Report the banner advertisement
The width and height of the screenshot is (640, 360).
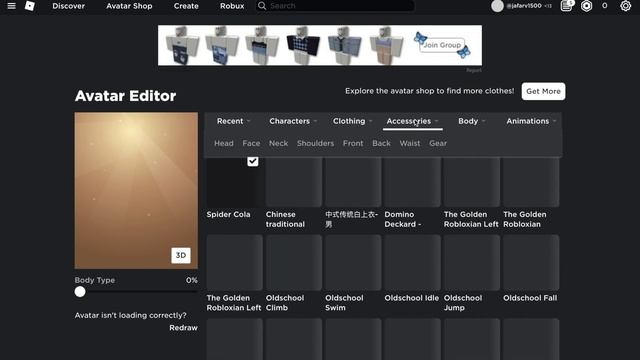[474, 70]
